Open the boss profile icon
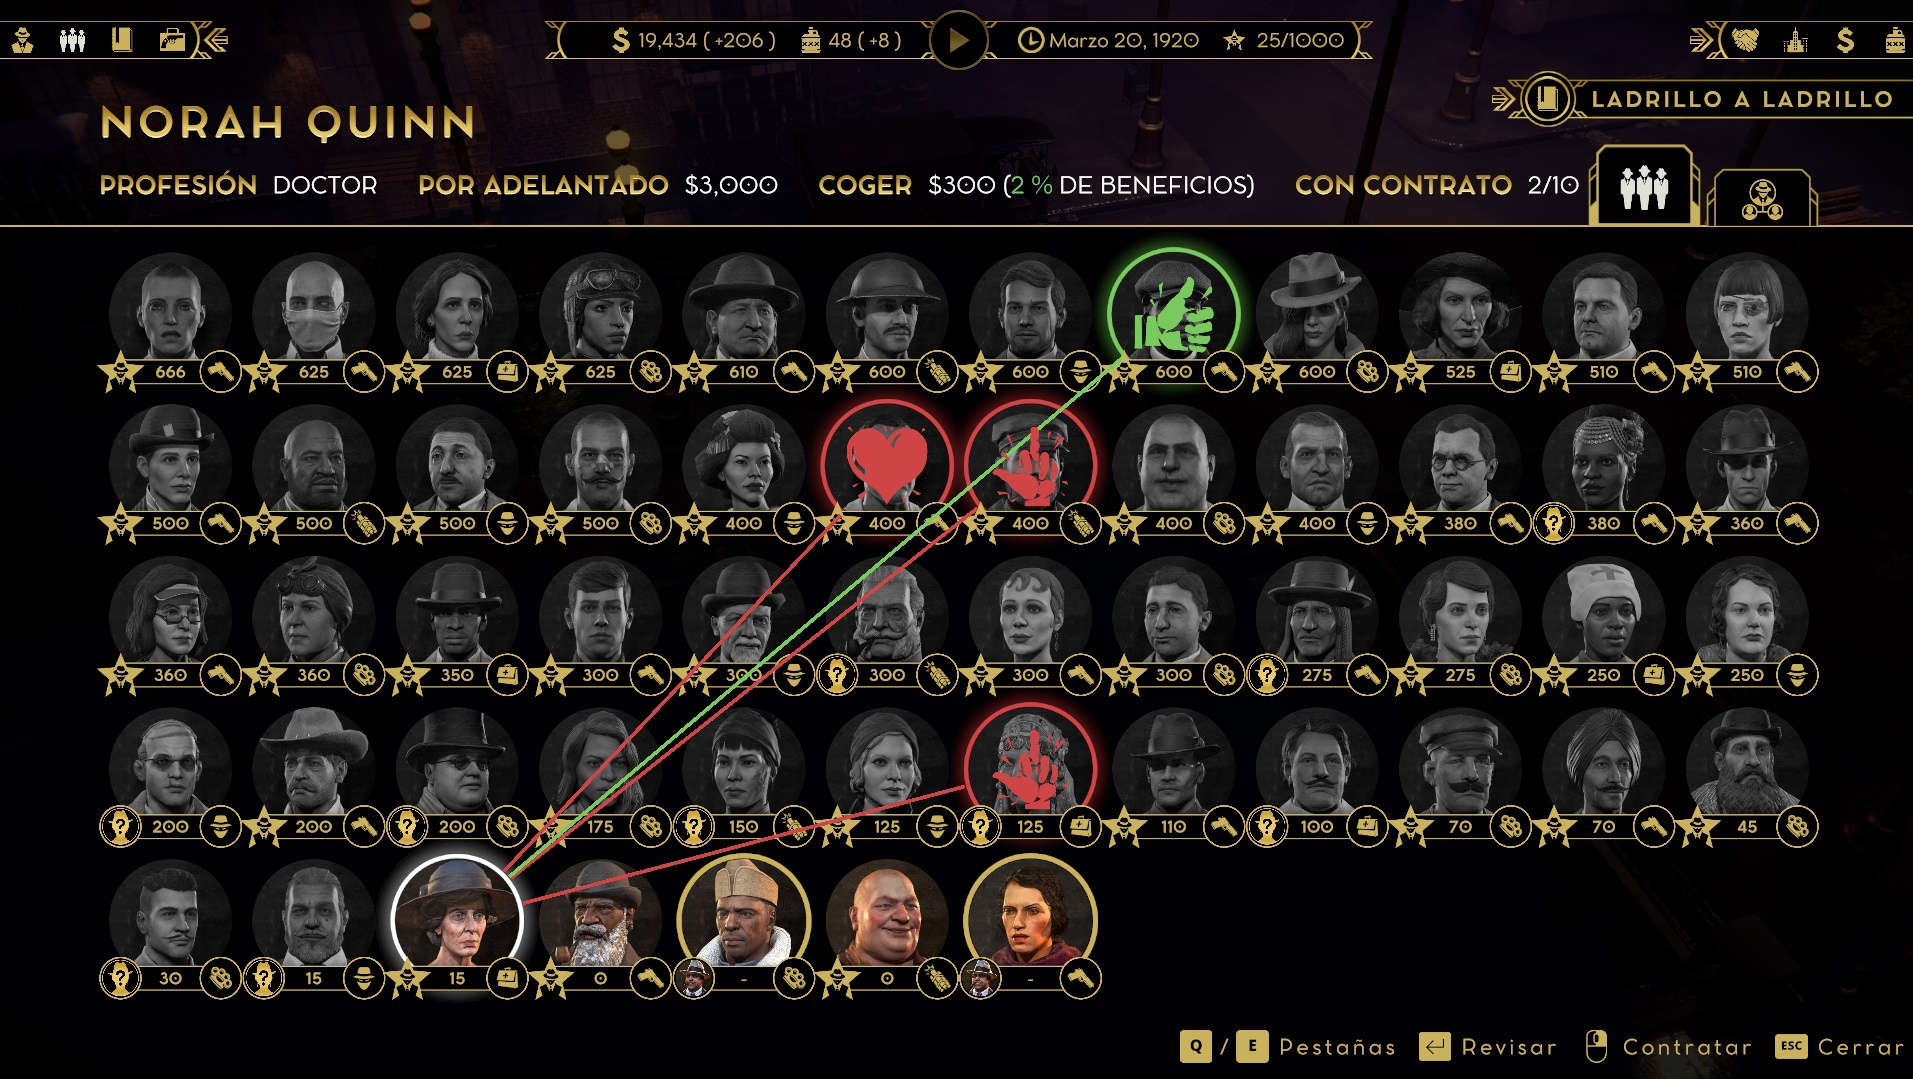Viewport: 1913px width, 1079px height. pyautogui.click(x=23, y=40)
